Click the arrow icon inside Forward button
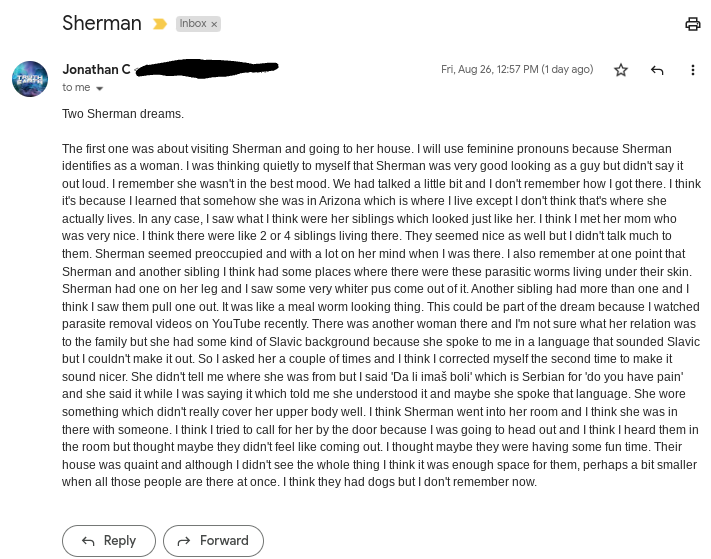711x559 pixels. click(x=183, y=541)
